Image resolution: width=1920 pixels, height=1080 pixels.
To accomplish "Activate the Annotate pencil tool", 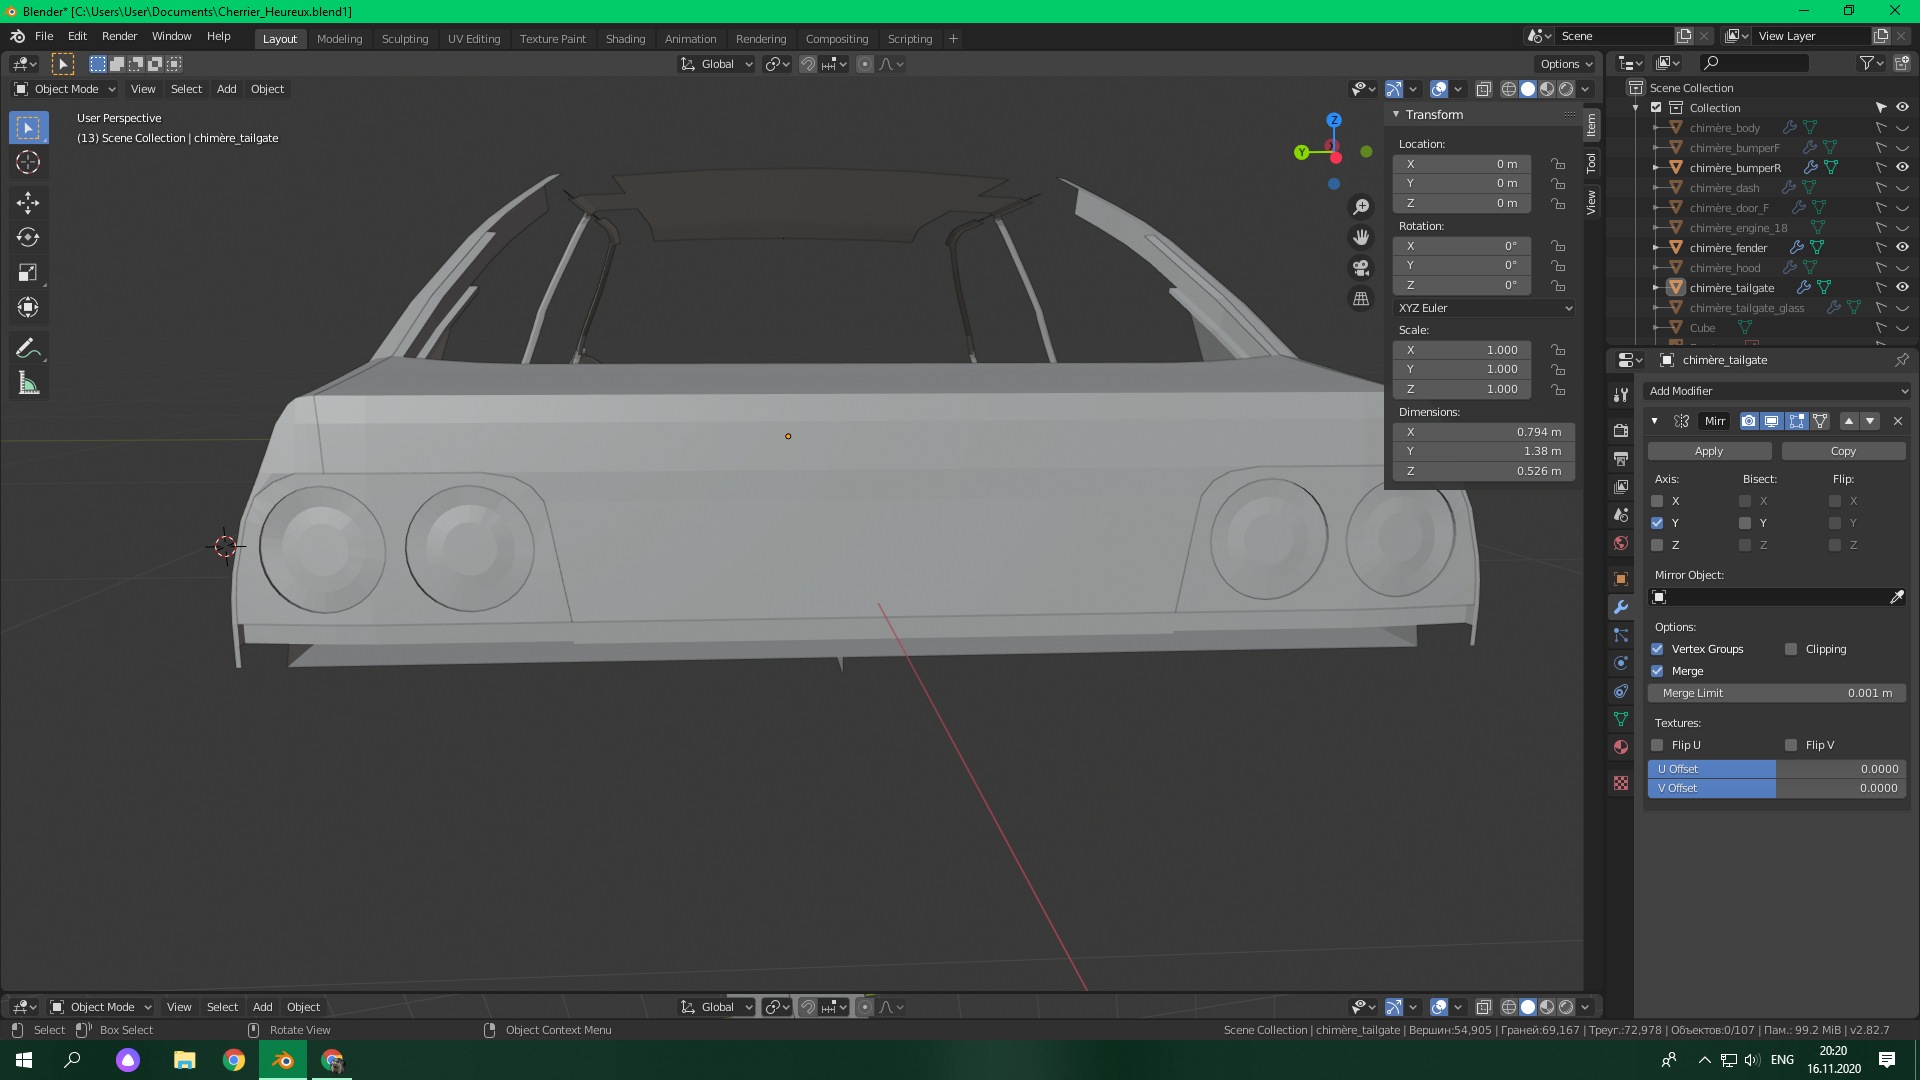I will 28,348.
